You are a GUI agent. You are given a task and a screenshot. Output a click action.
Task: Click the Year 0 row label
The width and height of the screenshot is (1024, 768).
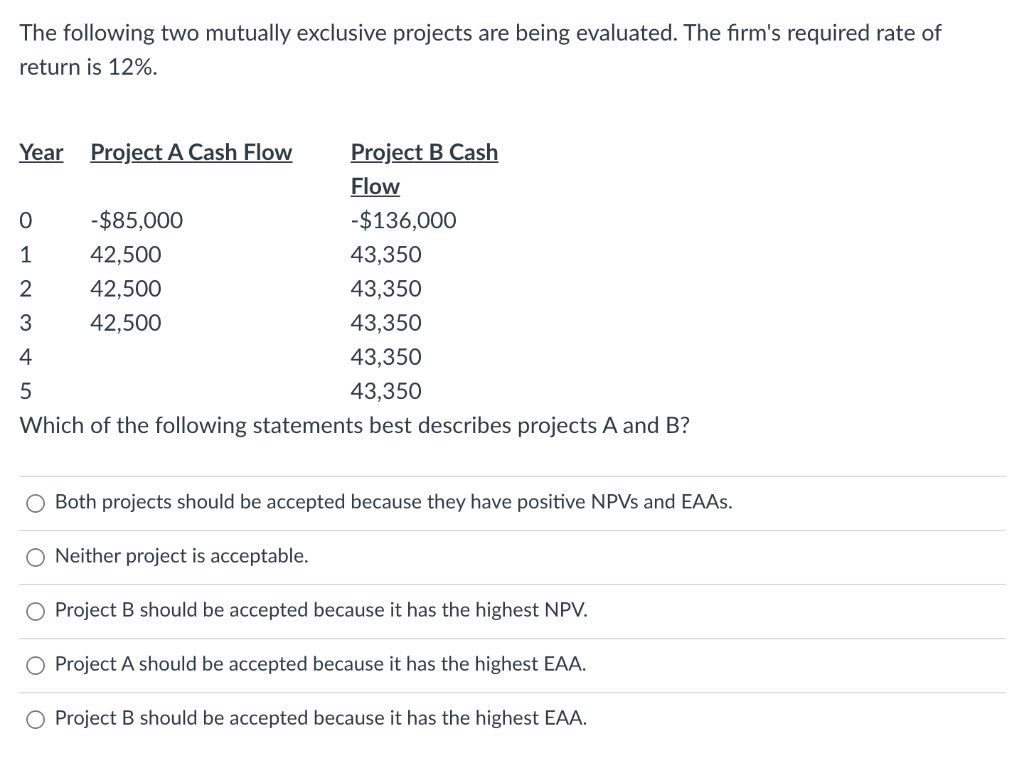(24, 220)
